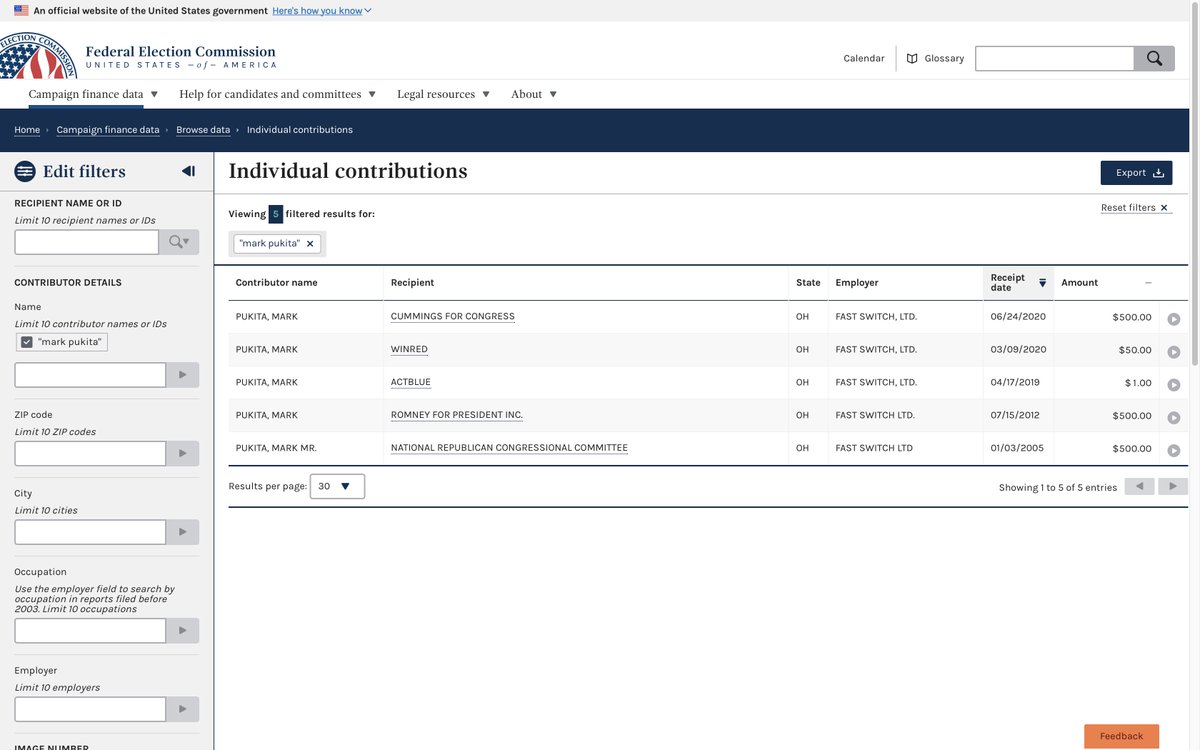The image size is (1200, 750).
Task: Sort by Receipt date arrow
Action: click(x=1042, y=283)
